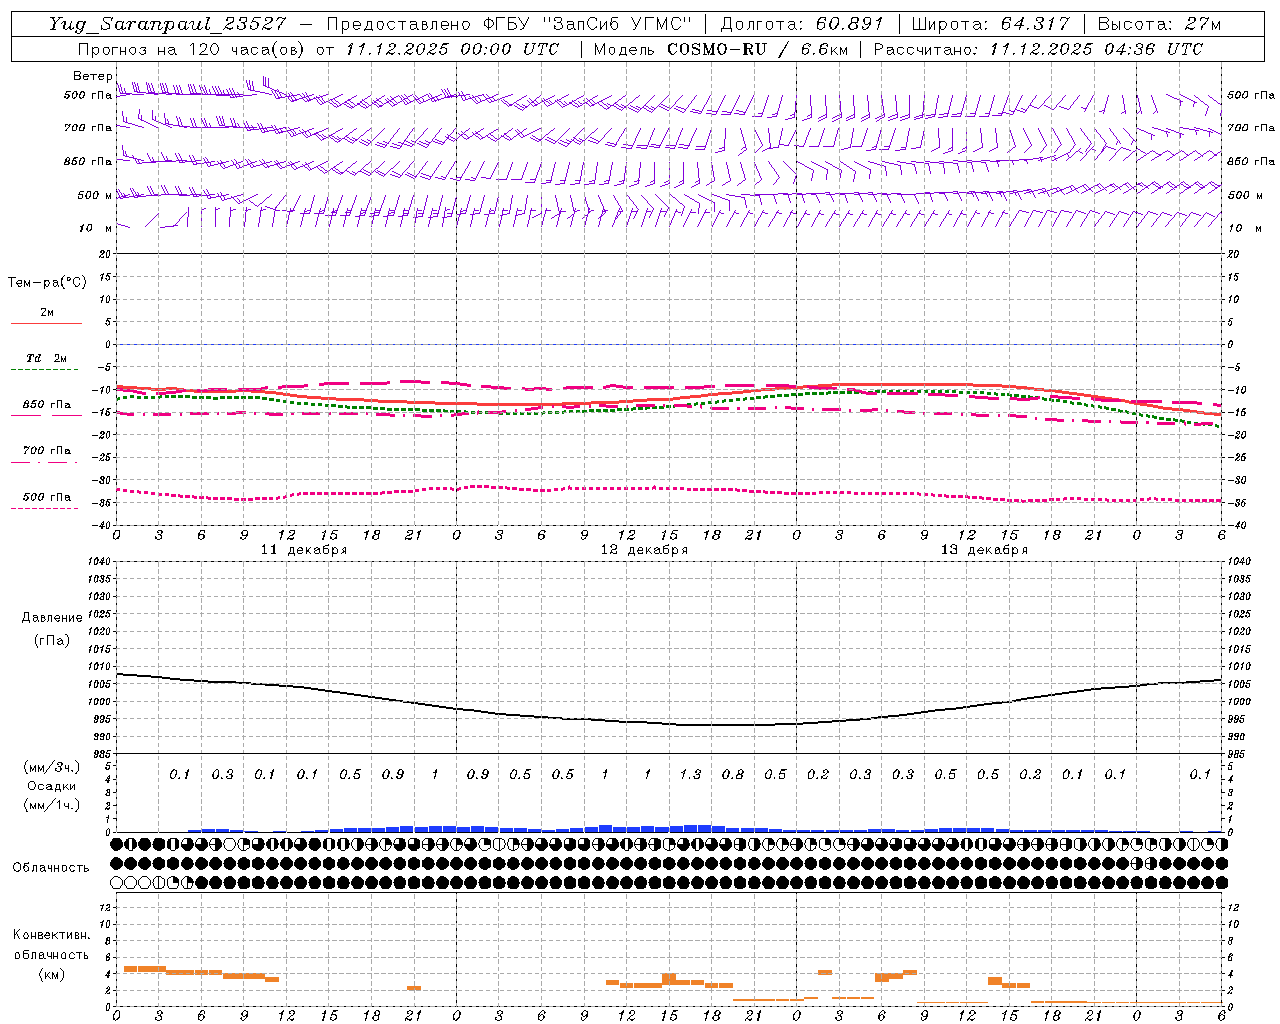Image resolution: width=1280 pixels, height=1024 pixels.
Task: Click the Td 2м legend entry
Action: tap(46, 358)
